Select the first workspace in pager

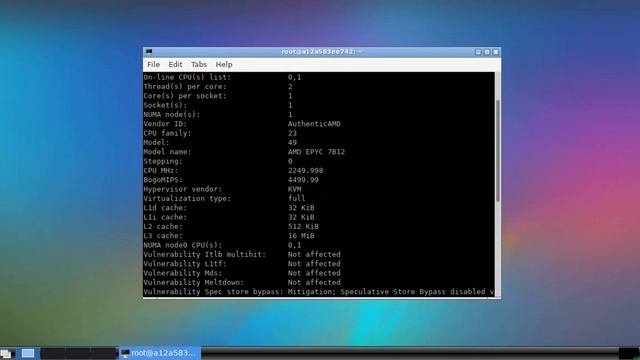click(28, 353)
